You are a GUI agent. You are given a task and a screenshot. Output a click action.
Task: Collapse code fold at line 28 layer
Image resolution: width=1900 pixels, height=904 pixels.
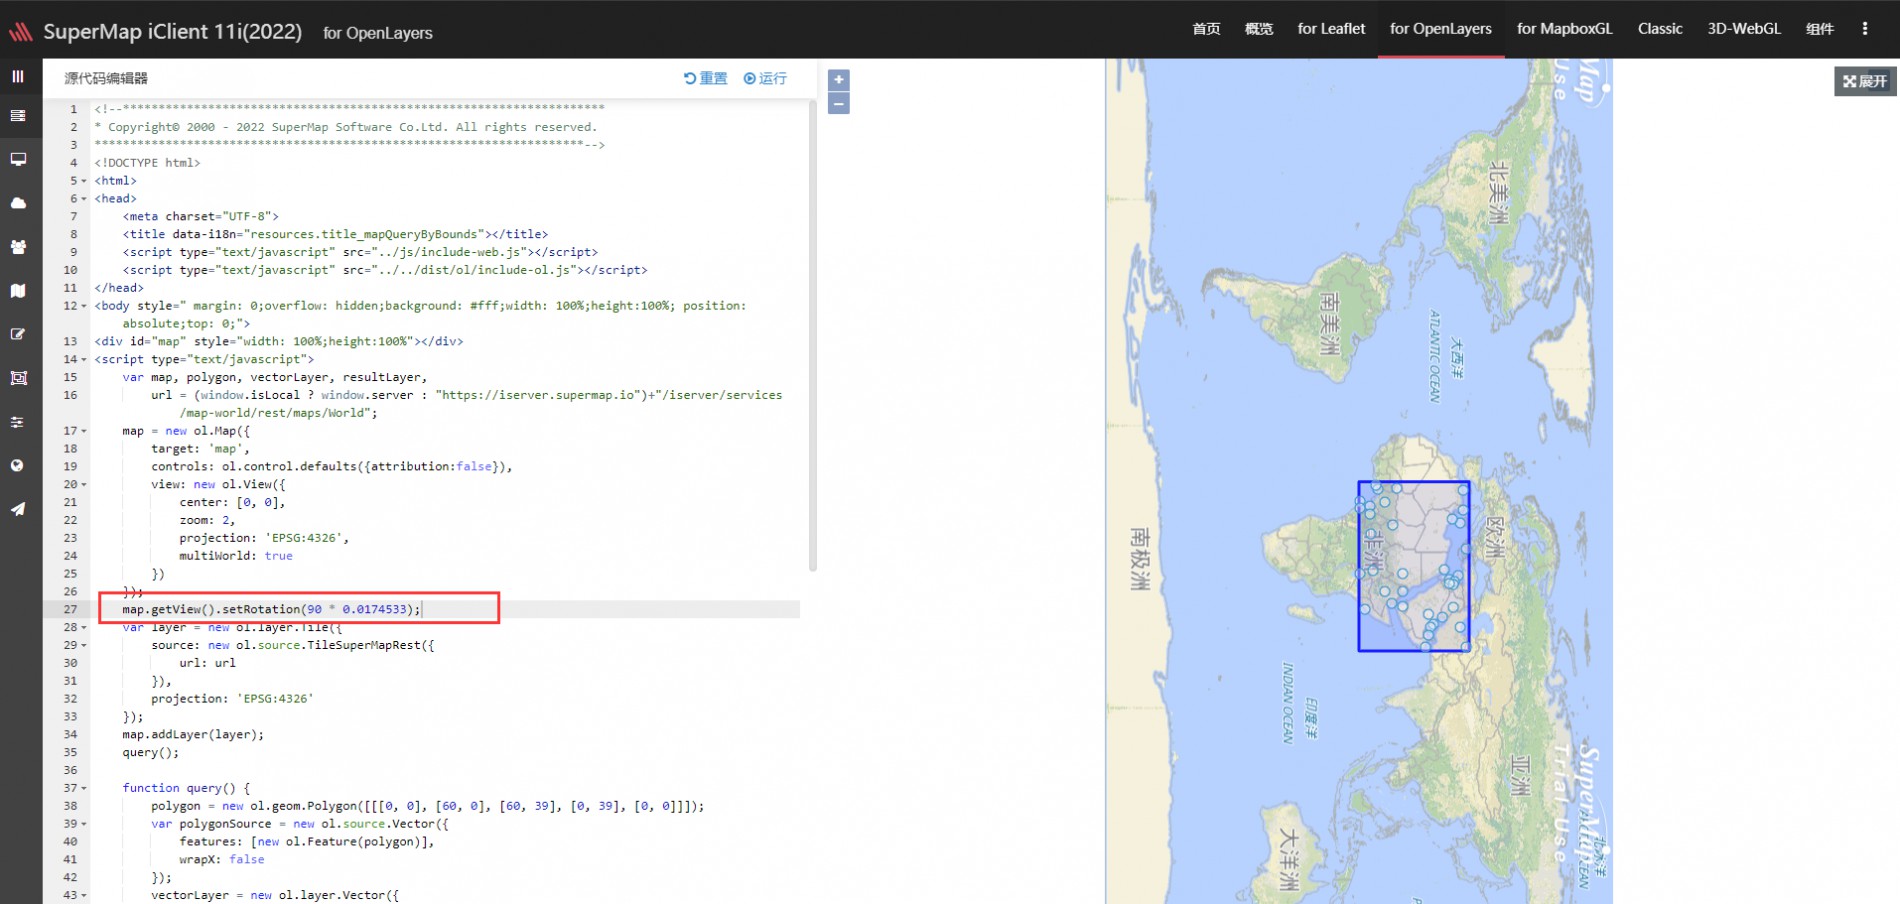click(x=84, y=628)
